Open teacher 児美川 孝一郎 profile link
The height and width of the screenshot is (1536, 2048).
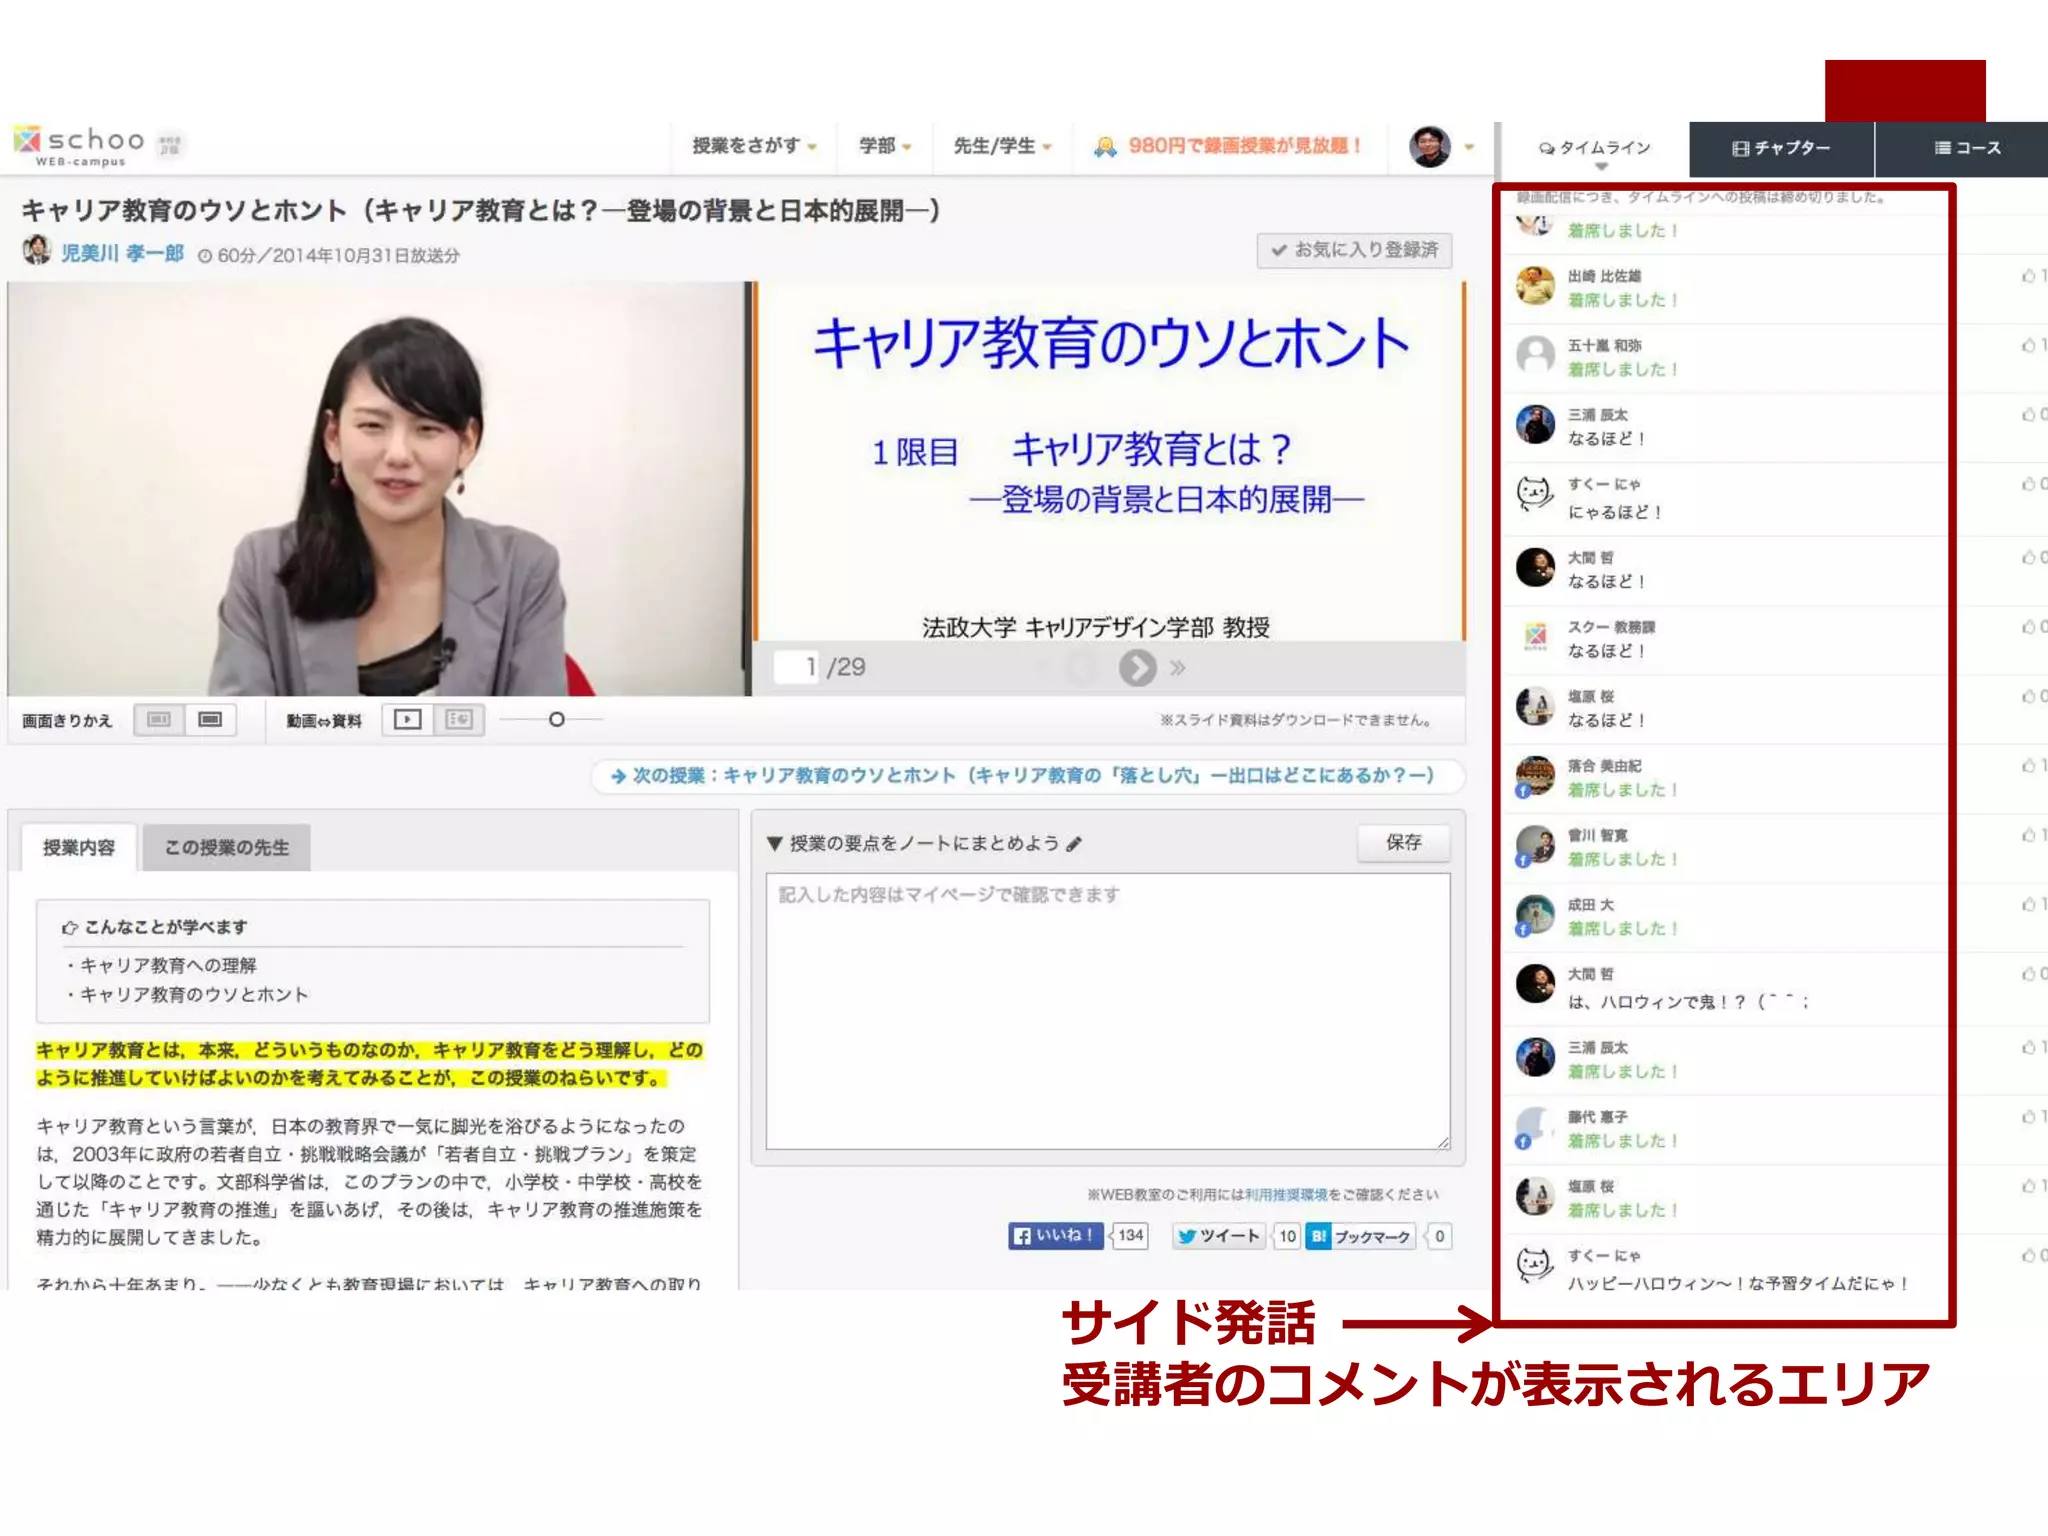point(122,253)
